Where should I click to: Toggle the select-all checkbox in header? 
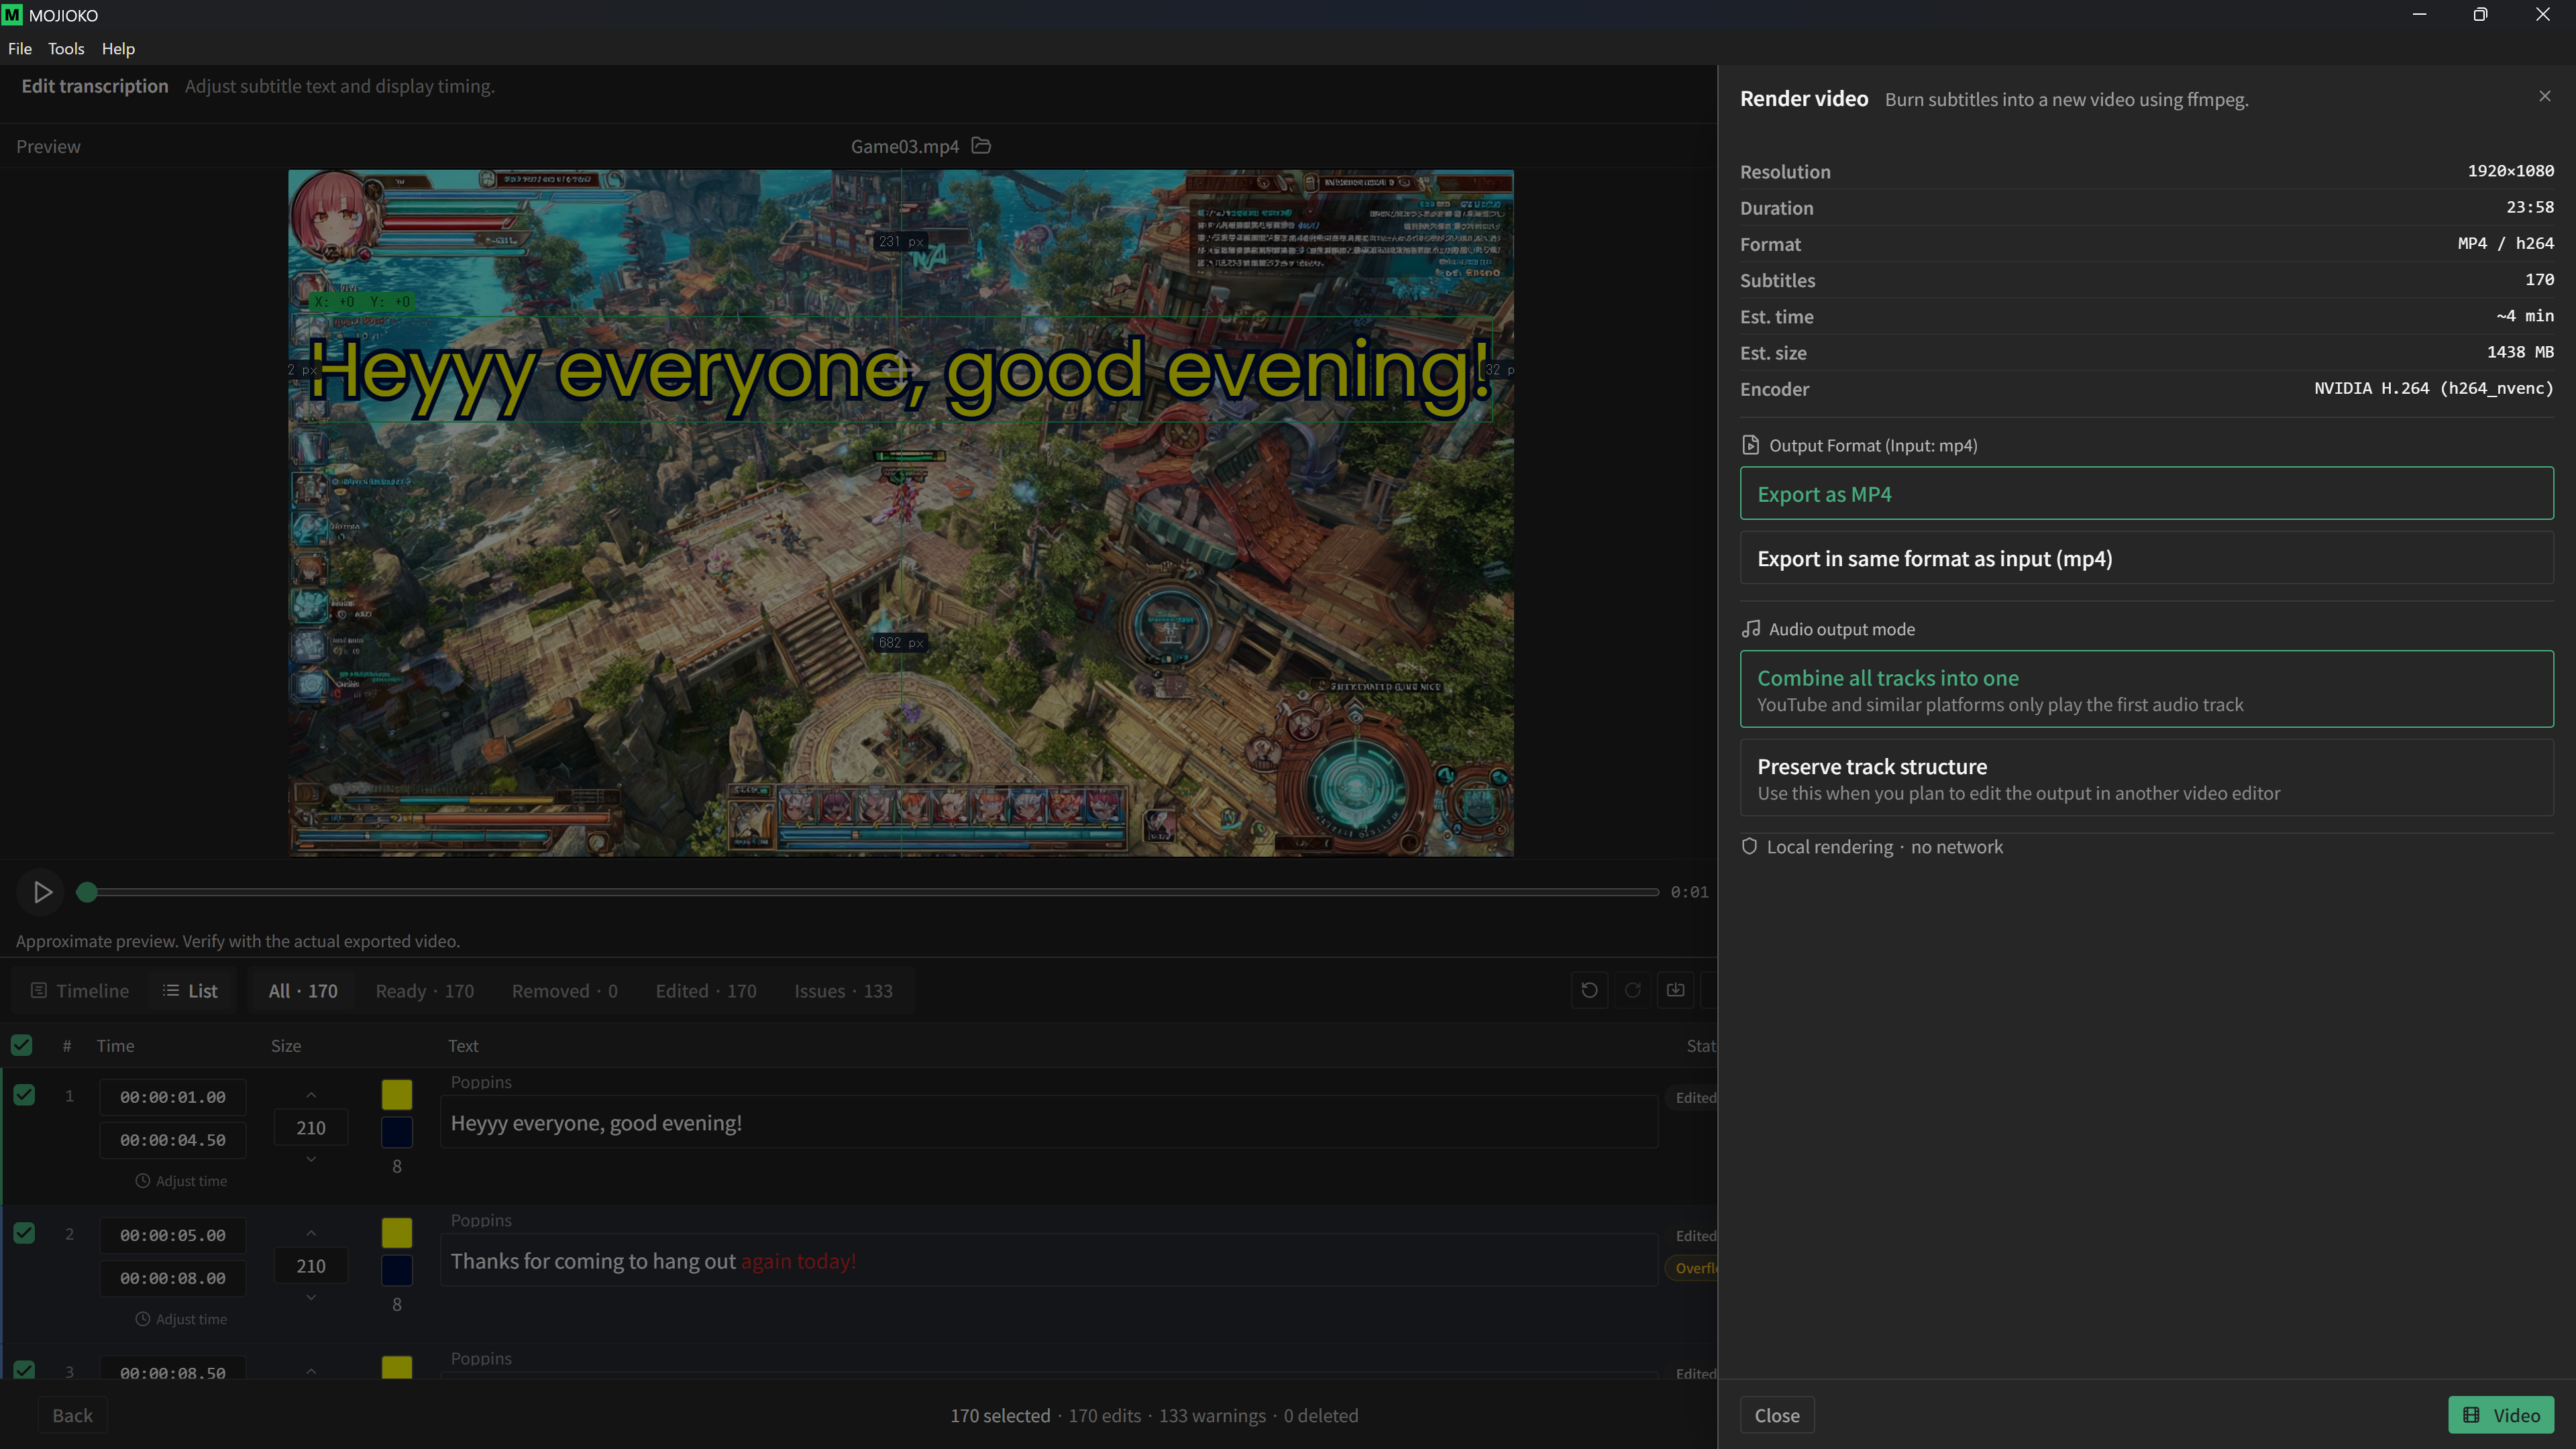tap(21, 1045)
